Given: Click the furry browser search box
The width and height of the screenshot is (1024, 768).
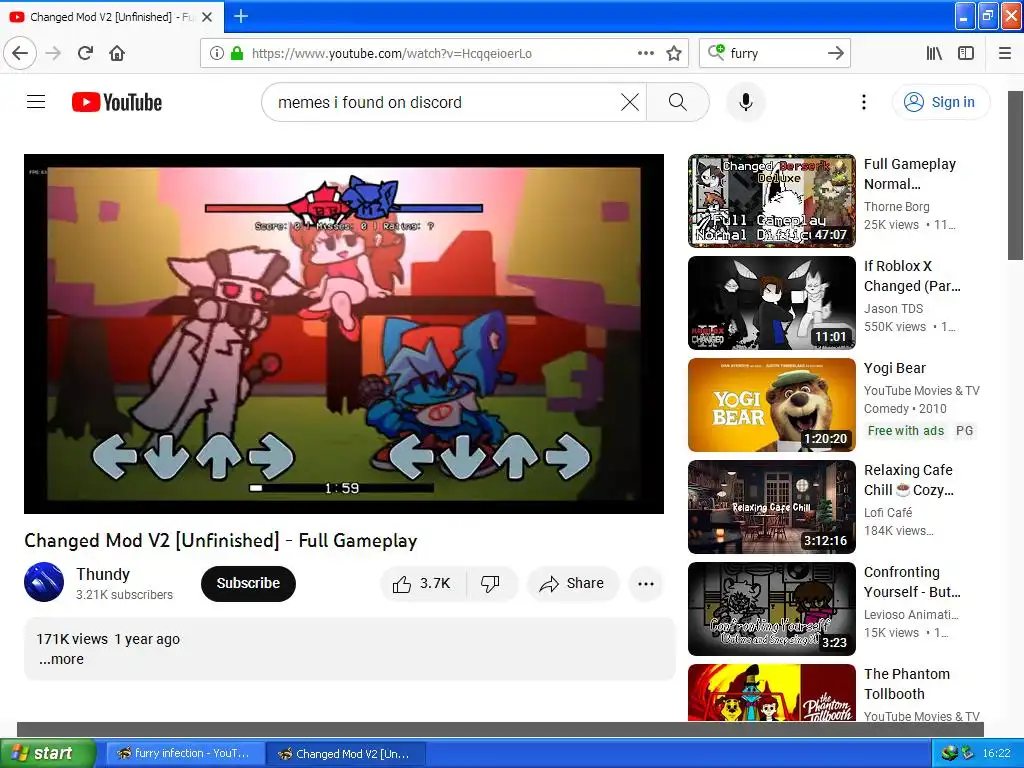Looking at the screenshot, I should (774, 53).
